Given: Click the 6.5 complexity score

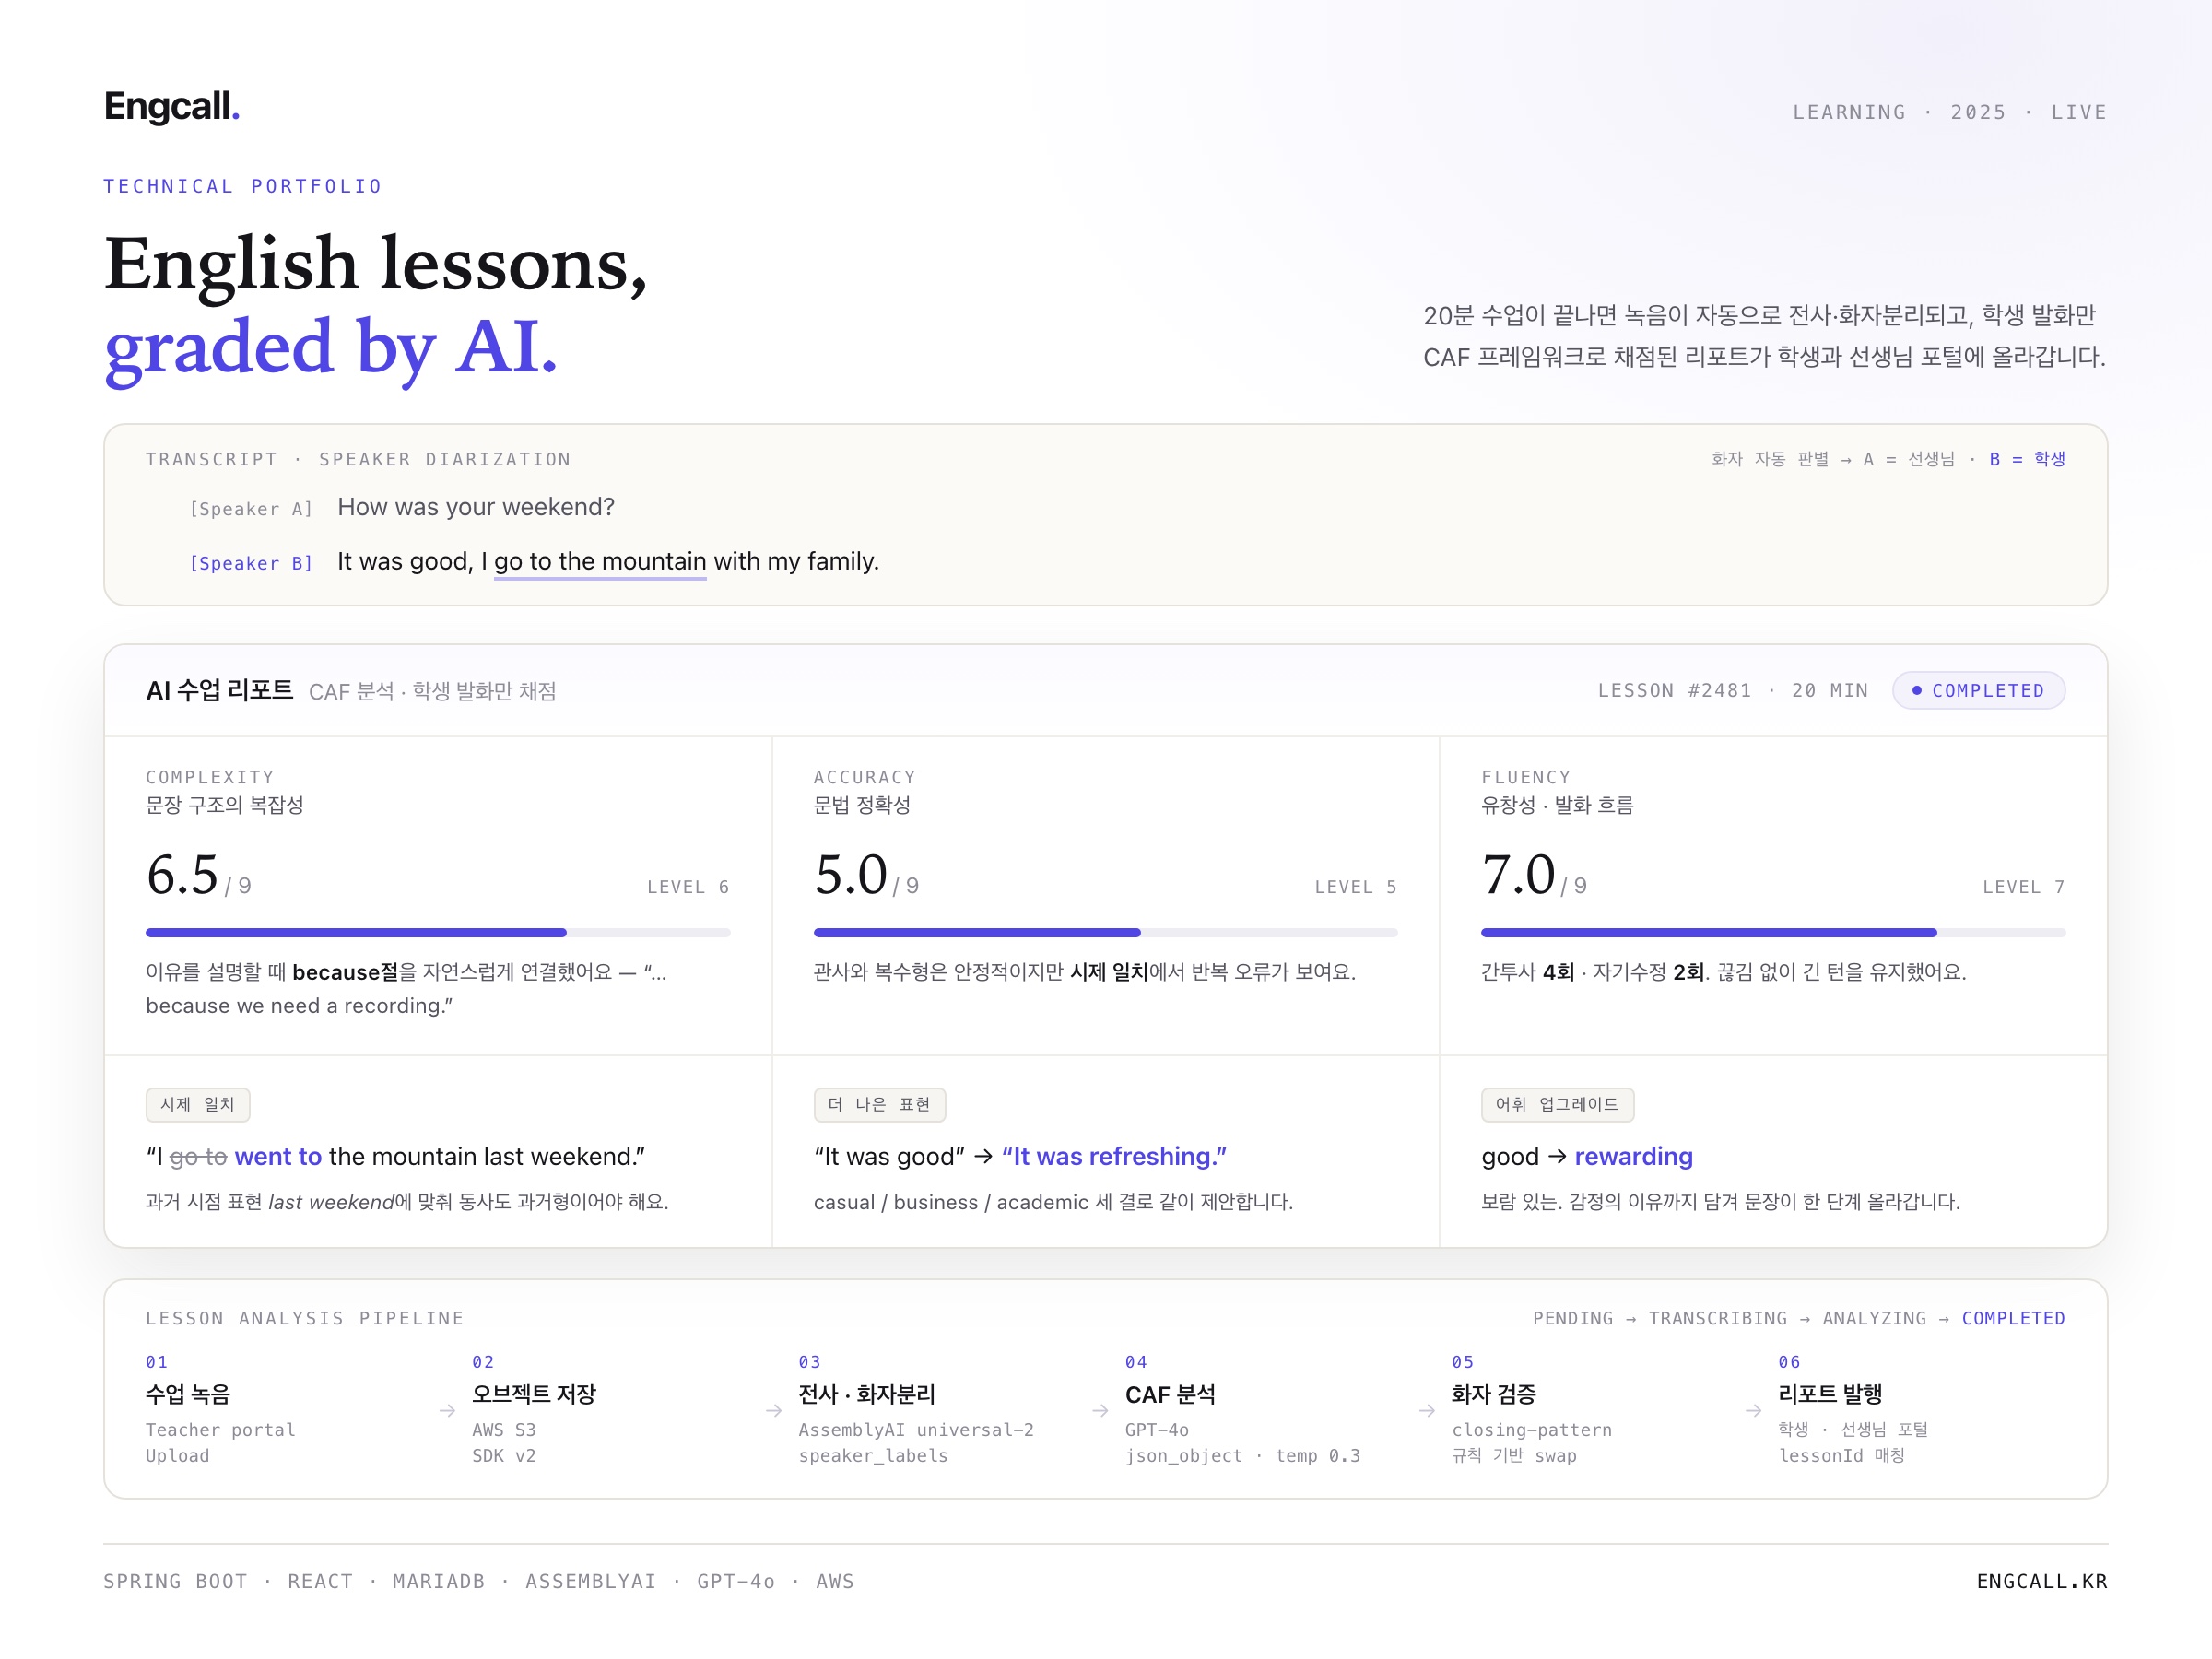Looking at the screenshot, I should click(x=182, y=874).
